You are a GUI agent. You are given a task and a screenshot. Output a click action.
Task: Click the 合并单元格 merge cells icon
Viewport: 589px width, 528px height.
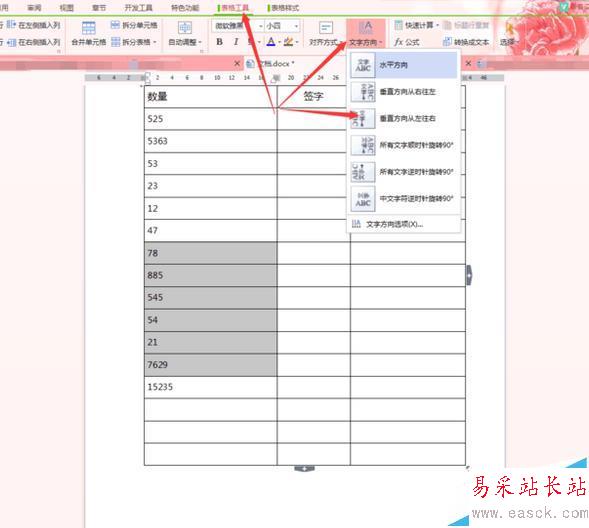click(x=89, y=28)
